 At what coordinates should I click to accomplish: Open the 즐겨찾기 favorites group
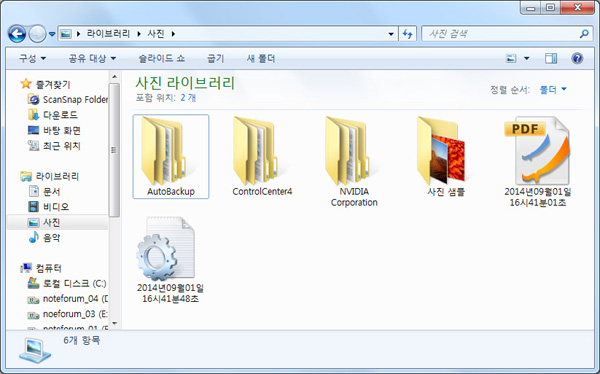(x=45, y=84)
